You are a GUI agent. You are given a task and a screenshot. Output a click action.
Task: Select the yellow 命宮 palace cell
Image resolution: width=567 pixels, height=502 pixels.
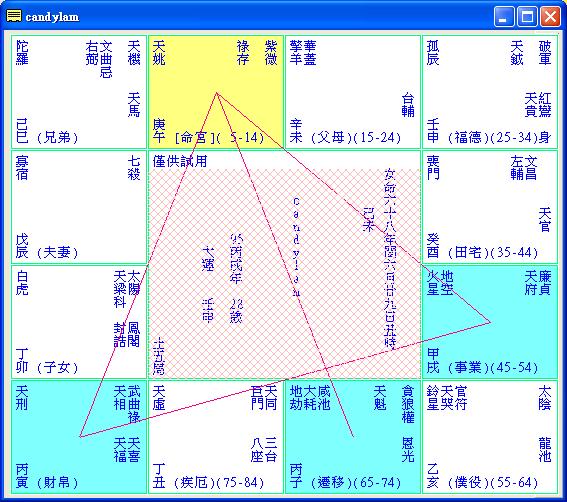tap(216, 92)
